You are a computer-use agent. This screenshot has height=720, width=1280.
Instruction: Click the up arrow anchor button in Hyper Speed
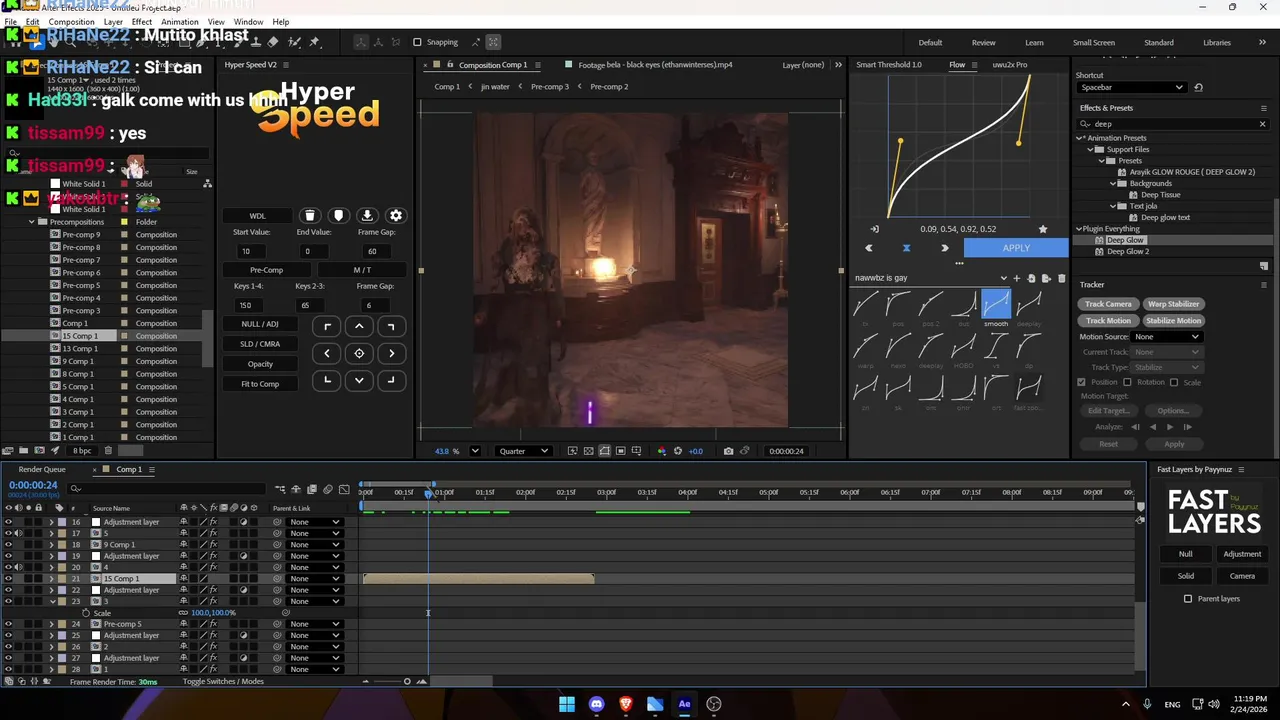point(359,326)
